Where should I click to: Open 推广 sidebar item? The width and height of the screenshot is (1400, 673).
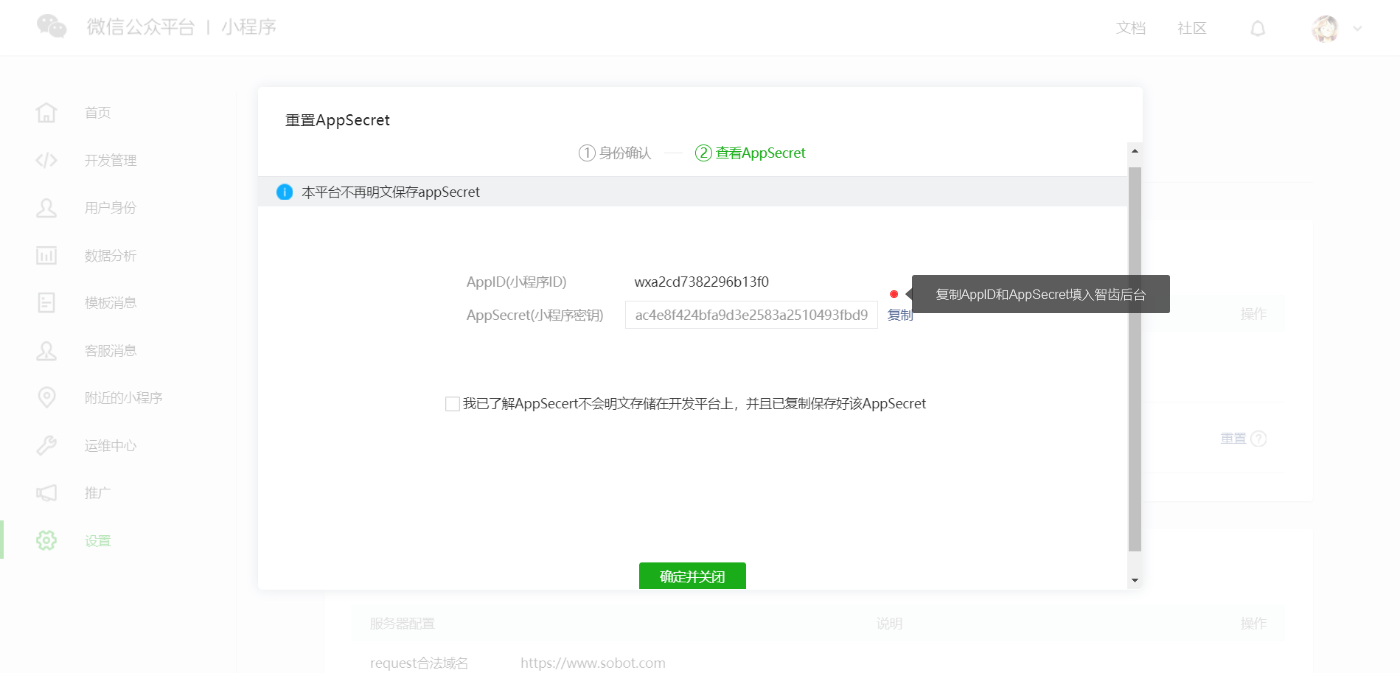point(98,493)
